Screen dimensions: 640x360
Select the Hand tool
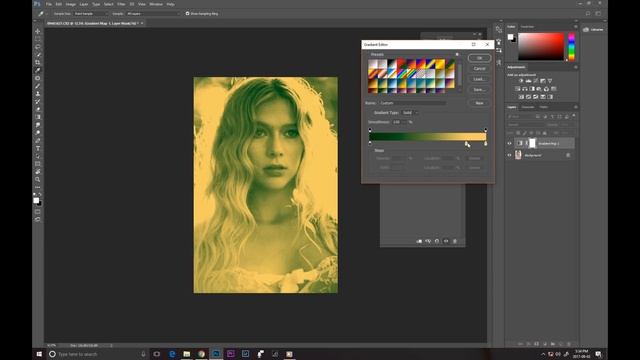38,171
